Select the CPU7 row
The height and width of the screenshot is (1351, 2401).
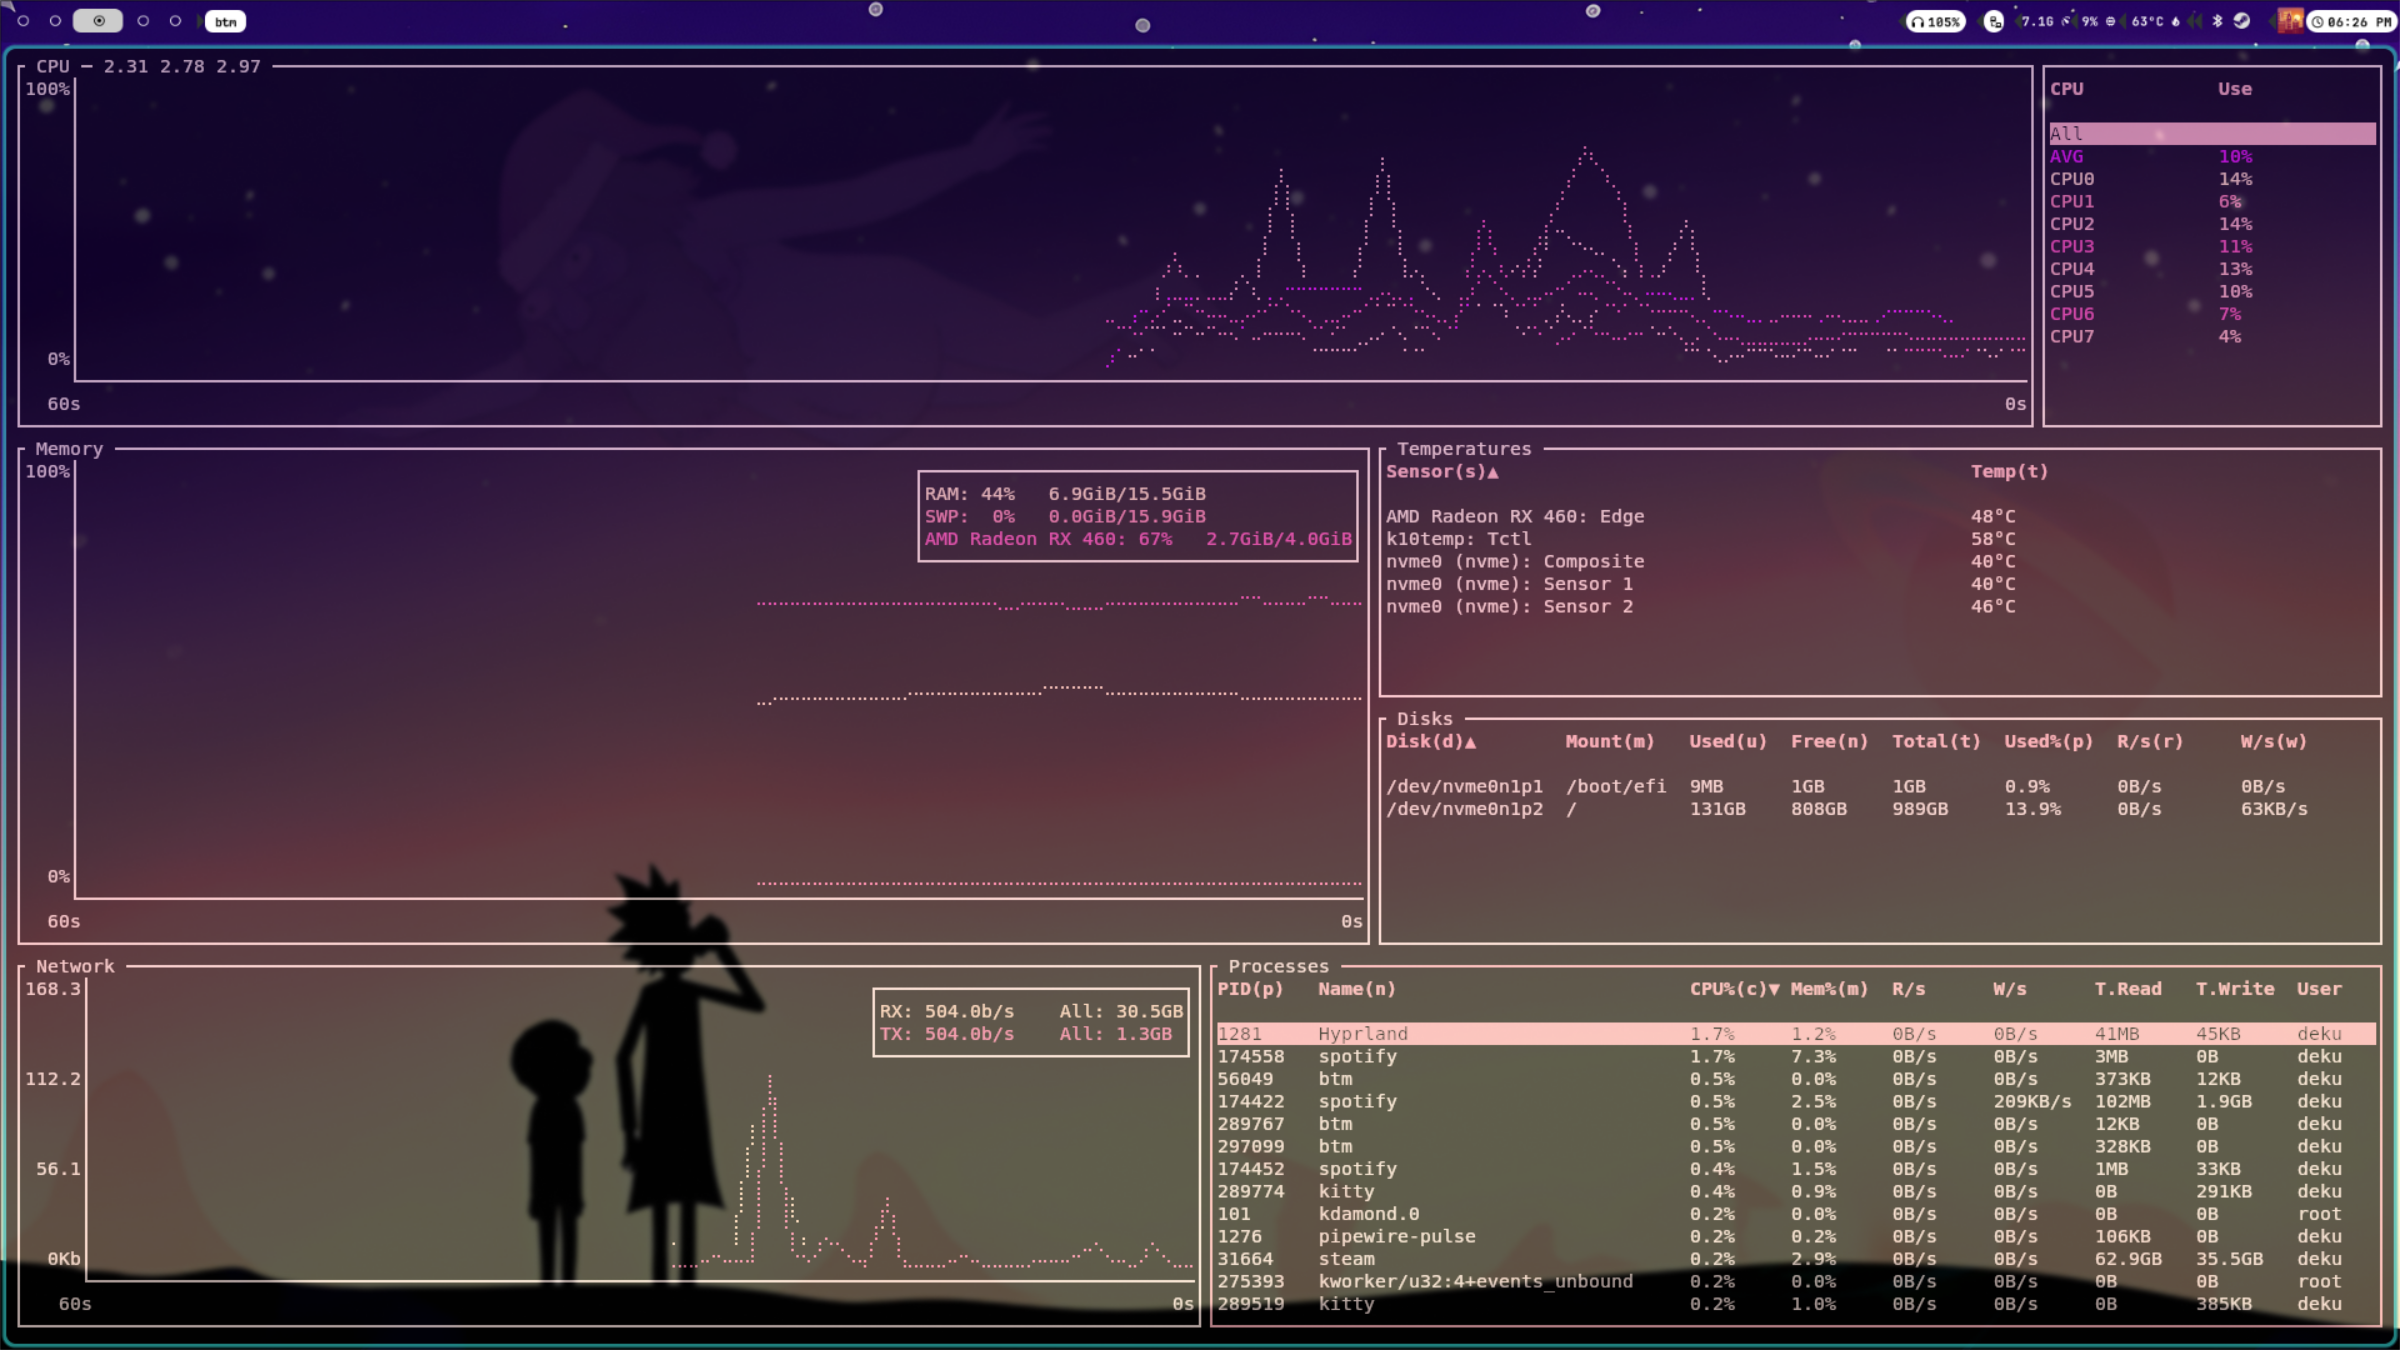2212,337
